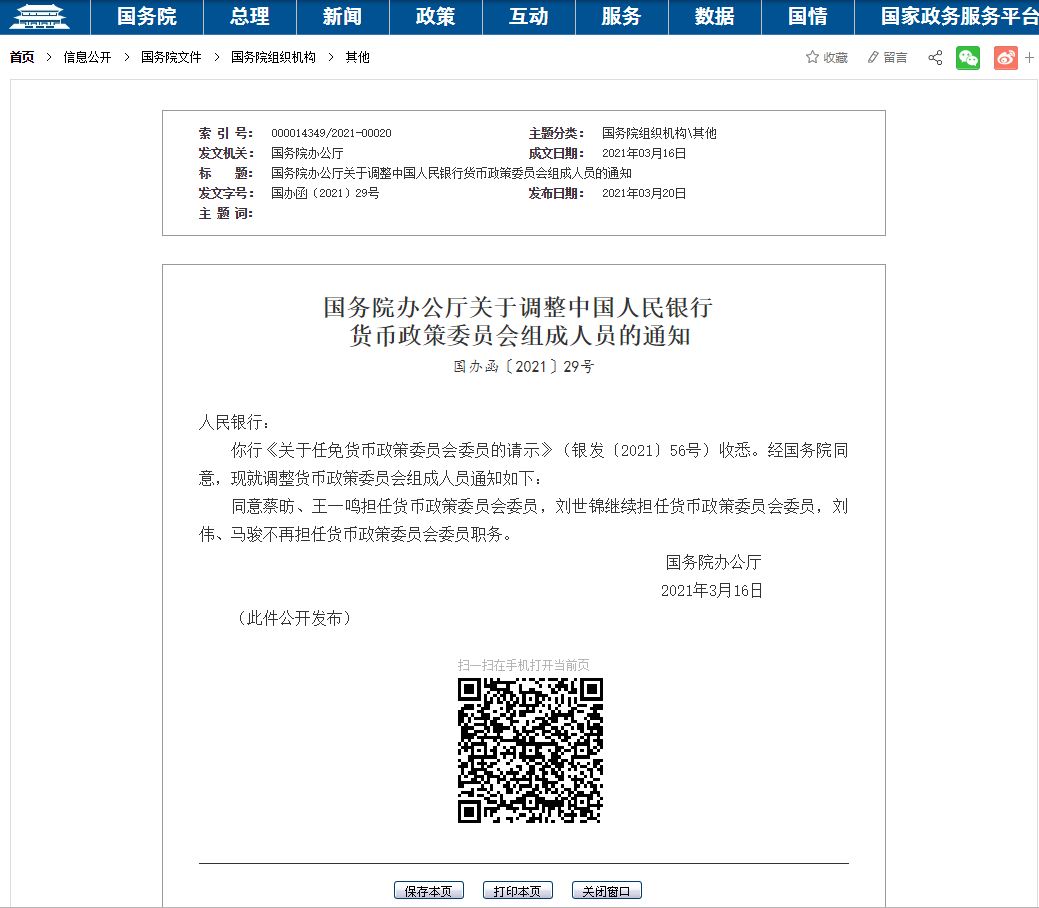Open the 互动 navigation item

[528, 16]
